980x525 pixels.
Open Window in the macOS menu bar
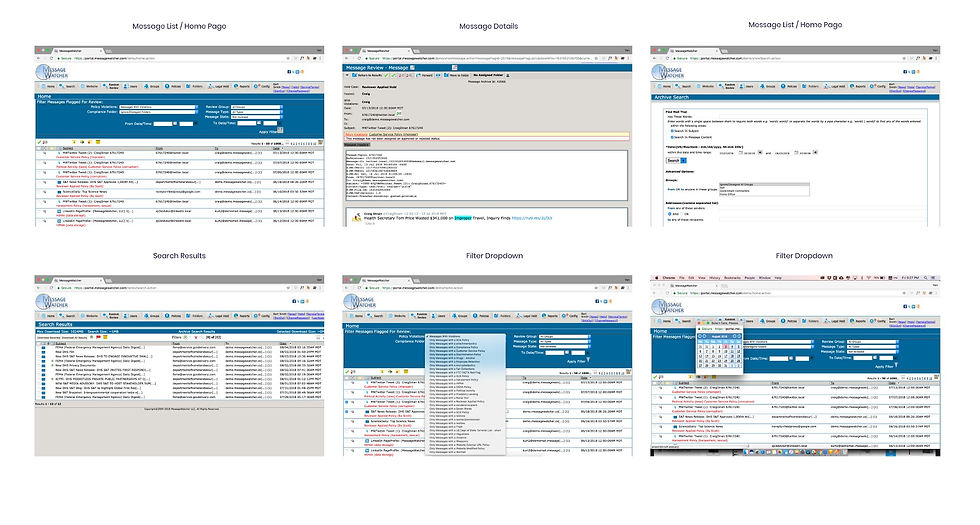(x=764, y=278)
